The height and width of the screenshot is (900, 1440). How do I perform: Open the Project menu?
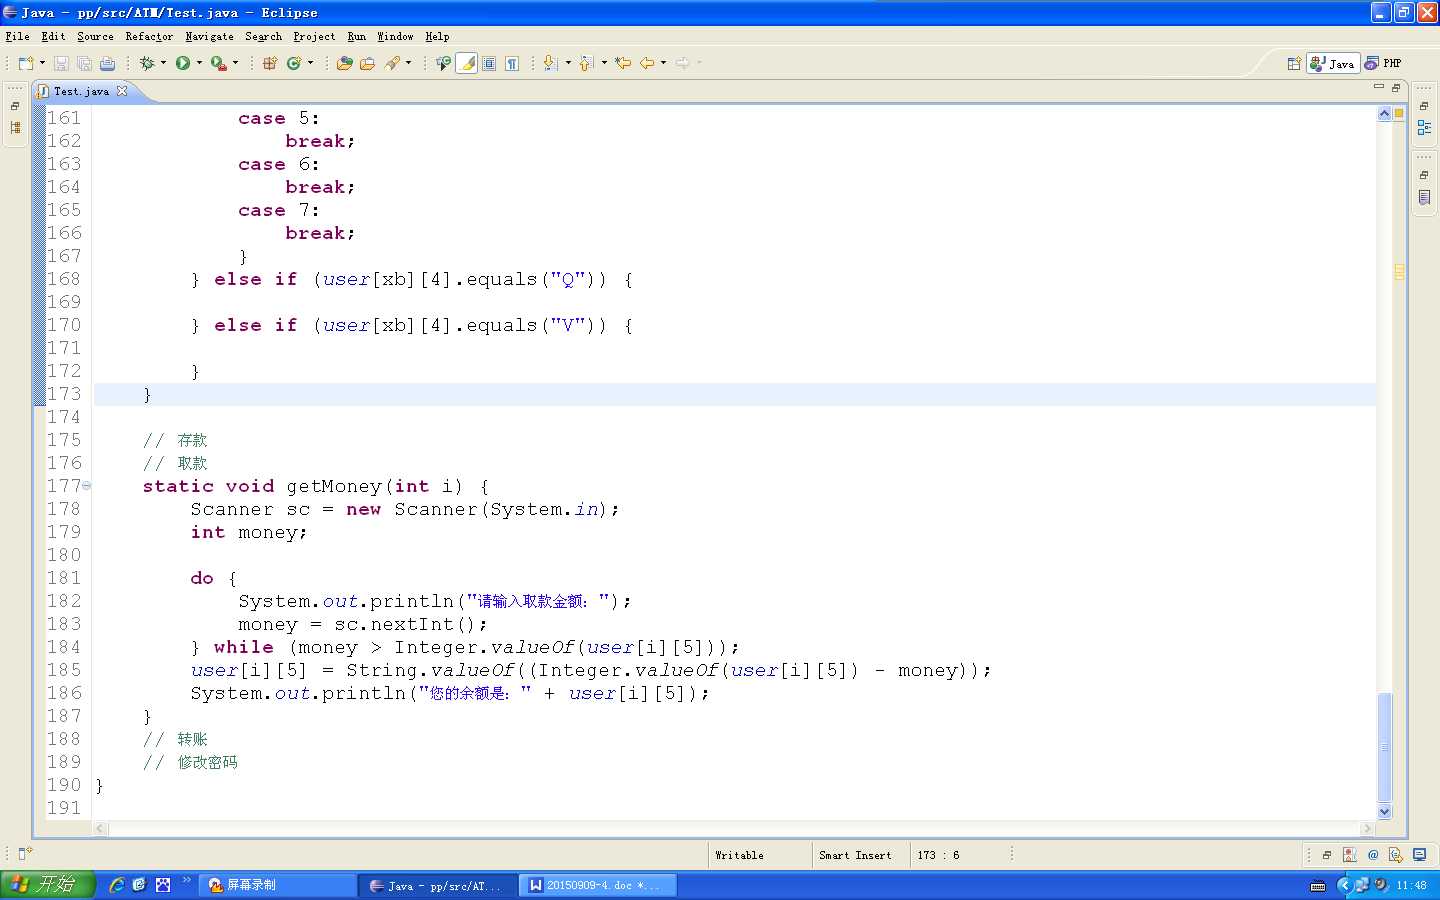click(x=314, y=36)
